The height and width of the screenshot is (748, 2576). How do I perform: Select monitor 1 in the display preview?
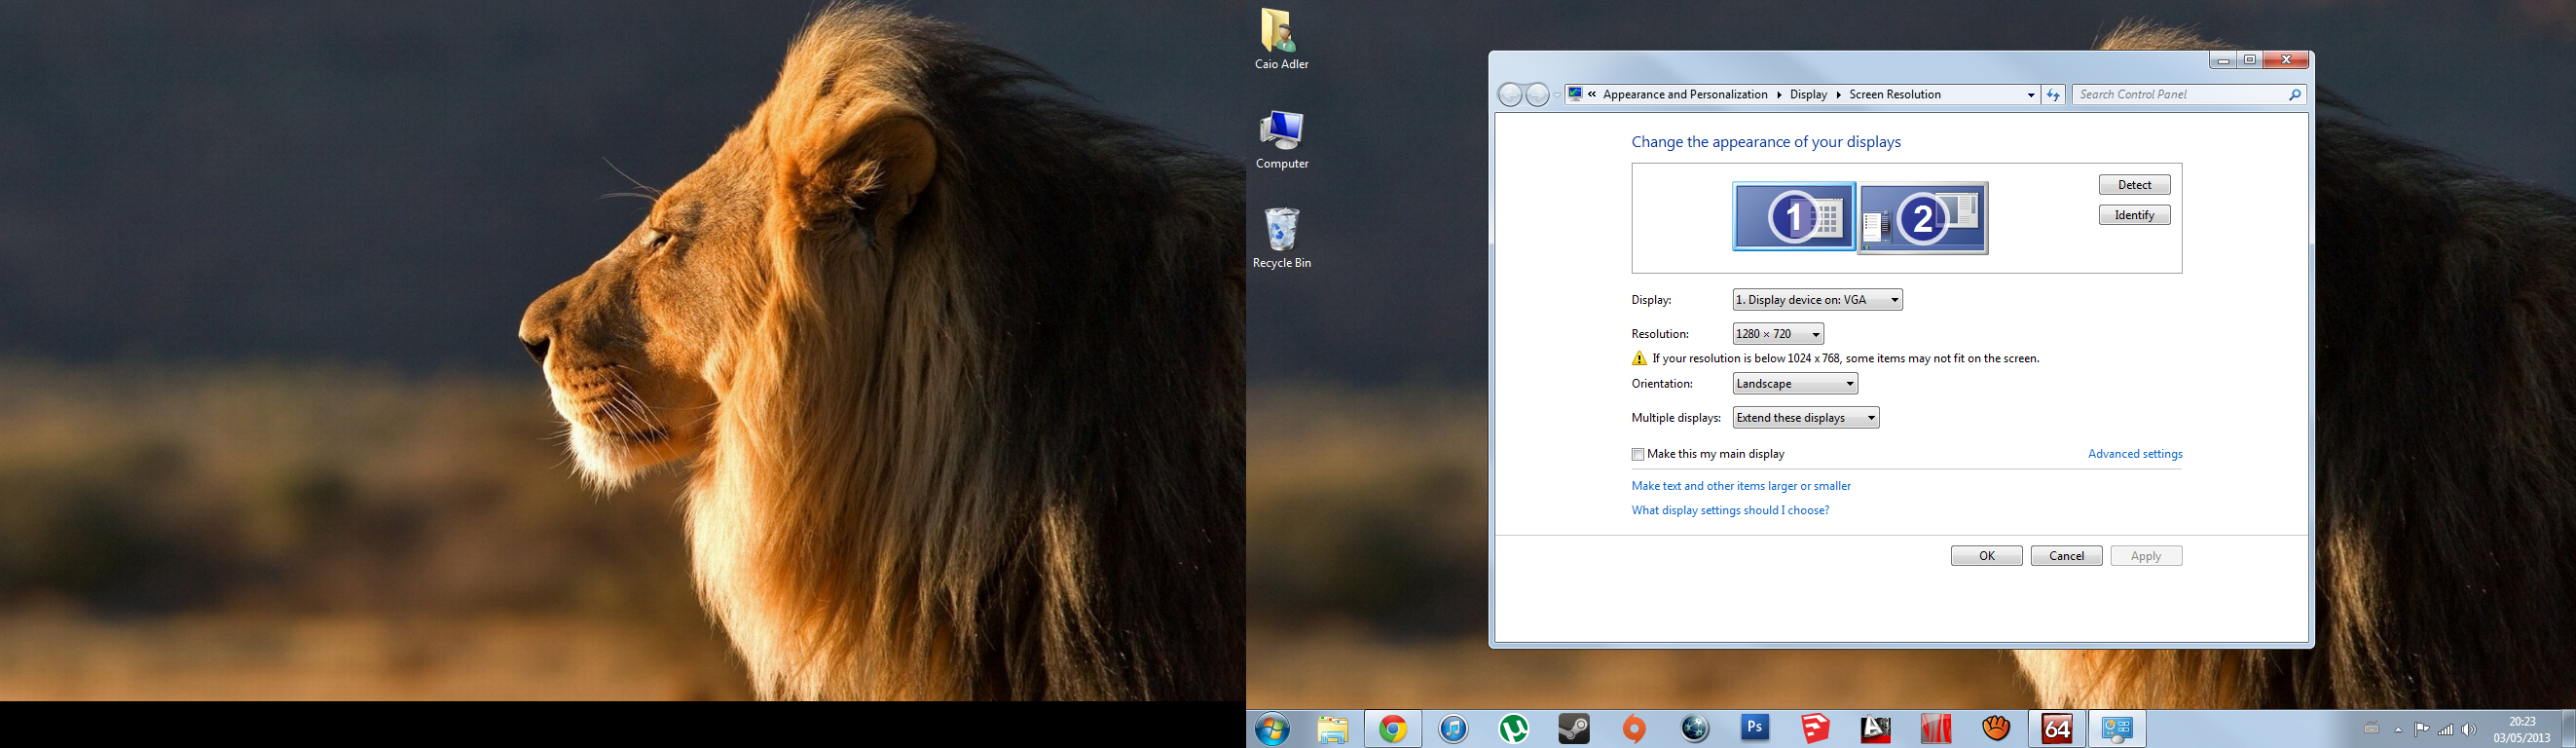(1794, 216)
